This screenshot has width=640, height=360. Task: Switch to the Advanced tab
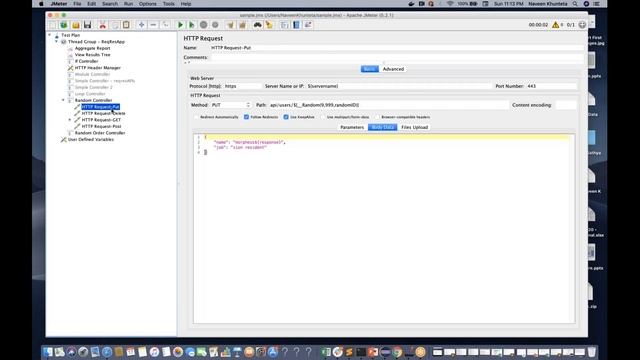393,69
